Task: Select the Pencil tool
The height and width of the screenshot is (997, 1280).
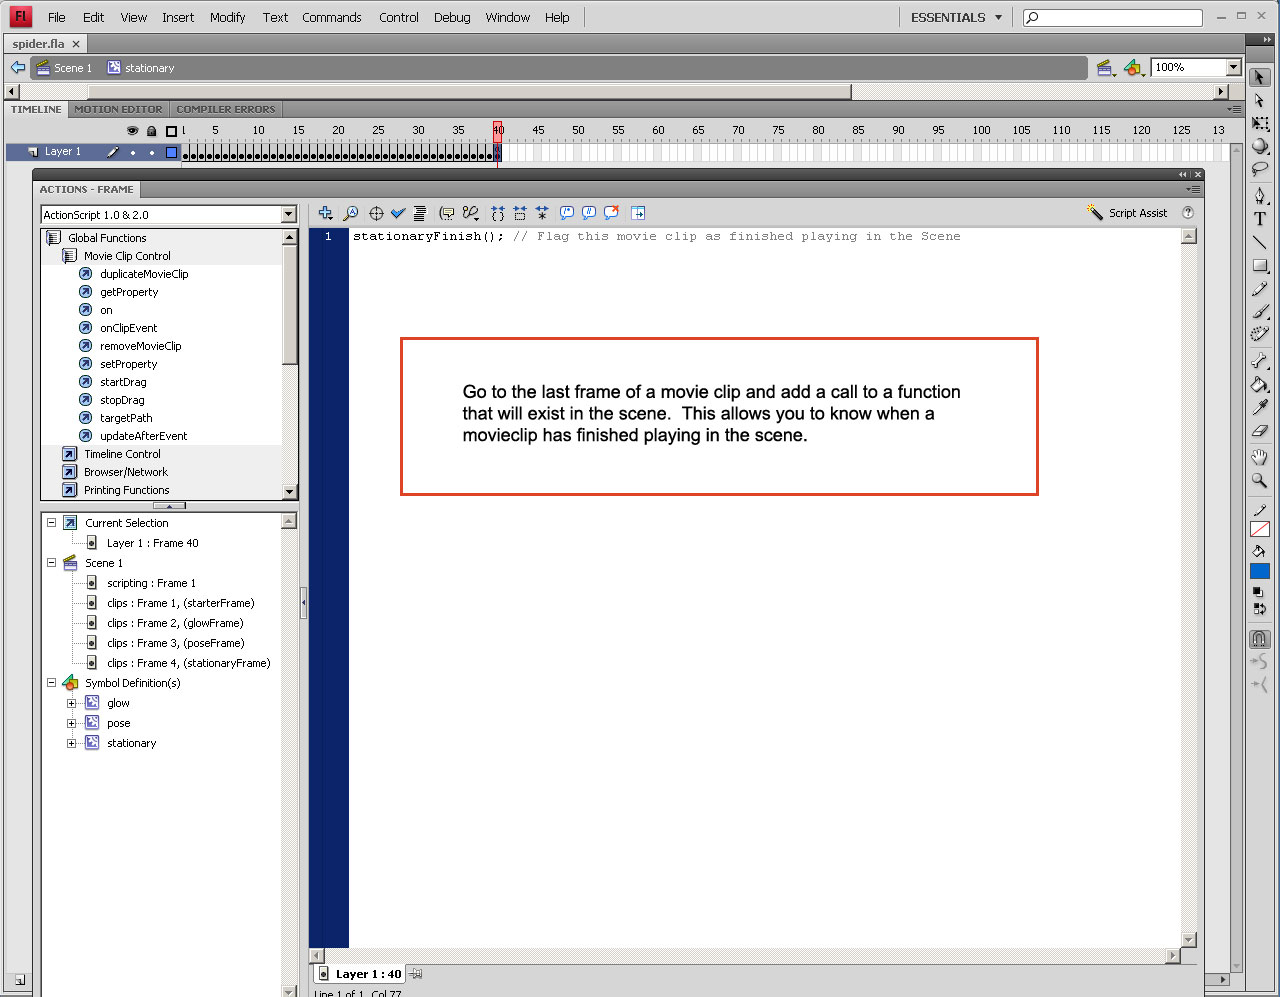Action: click(1259, 289)
